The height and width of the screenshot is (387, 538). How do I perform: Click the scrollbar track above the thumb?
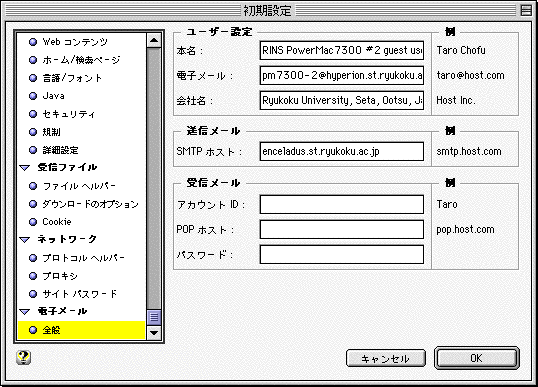[154, 178]
